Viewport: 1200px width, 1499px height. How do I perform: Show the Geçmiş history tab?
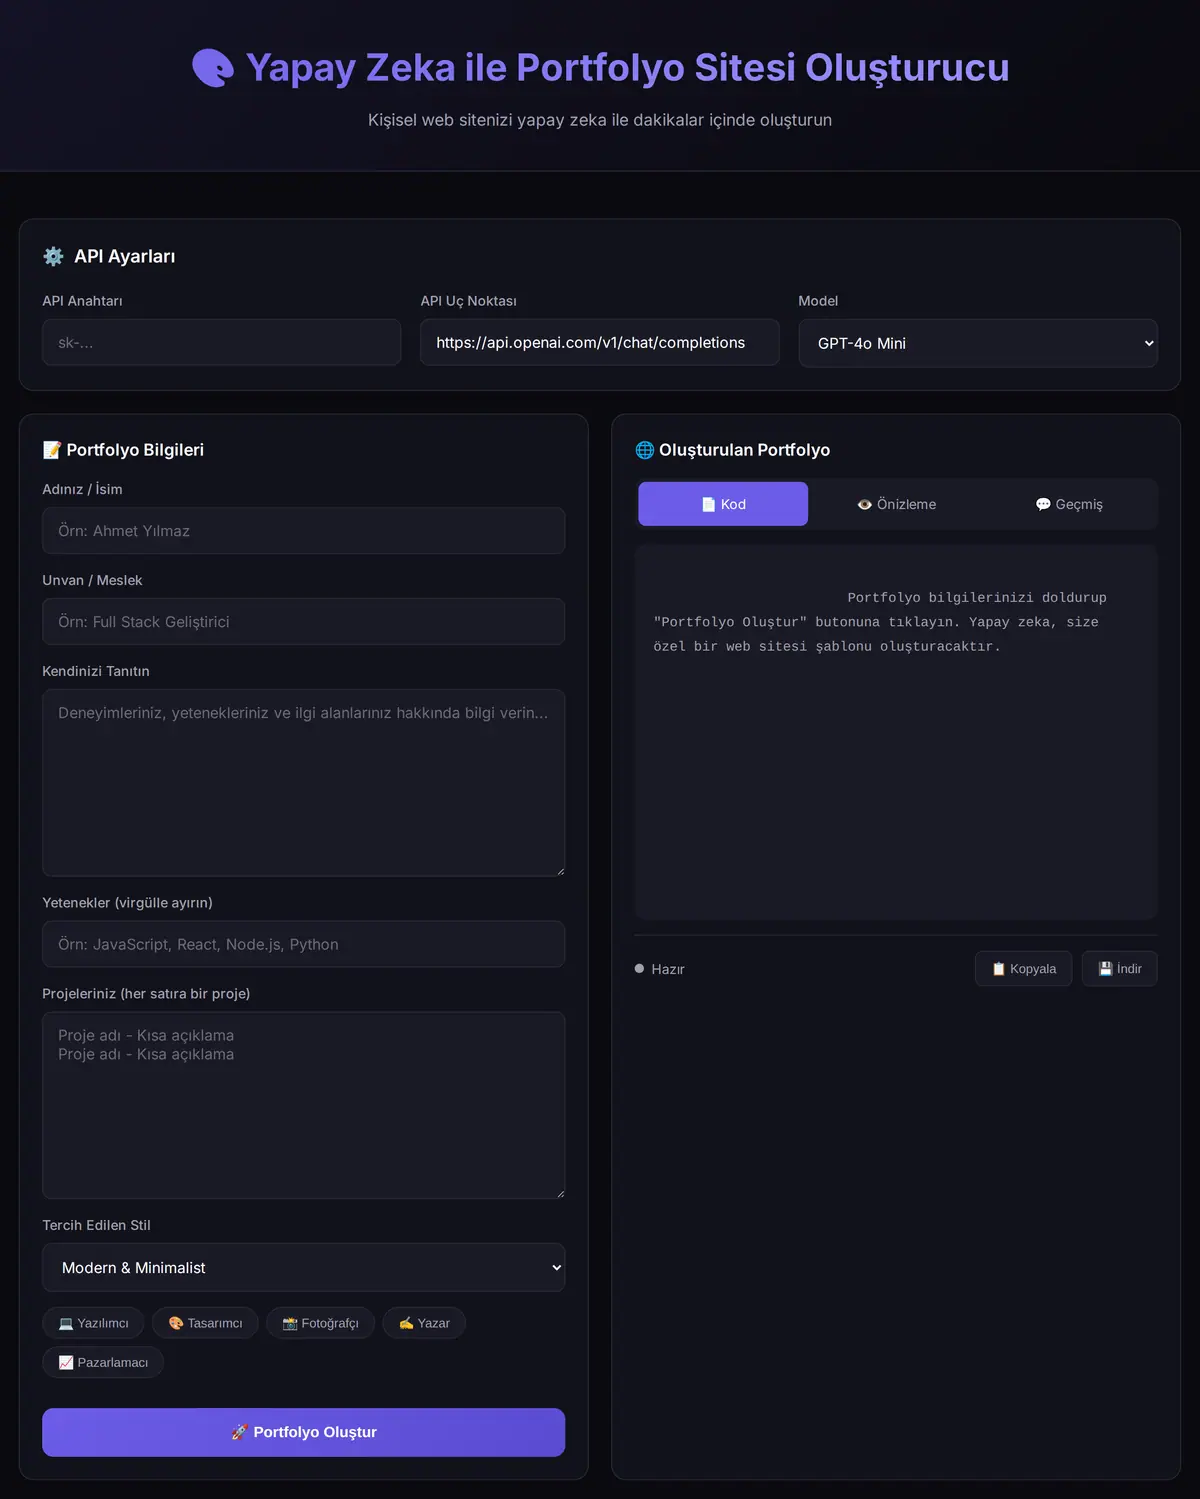(x=1069, y=504)
